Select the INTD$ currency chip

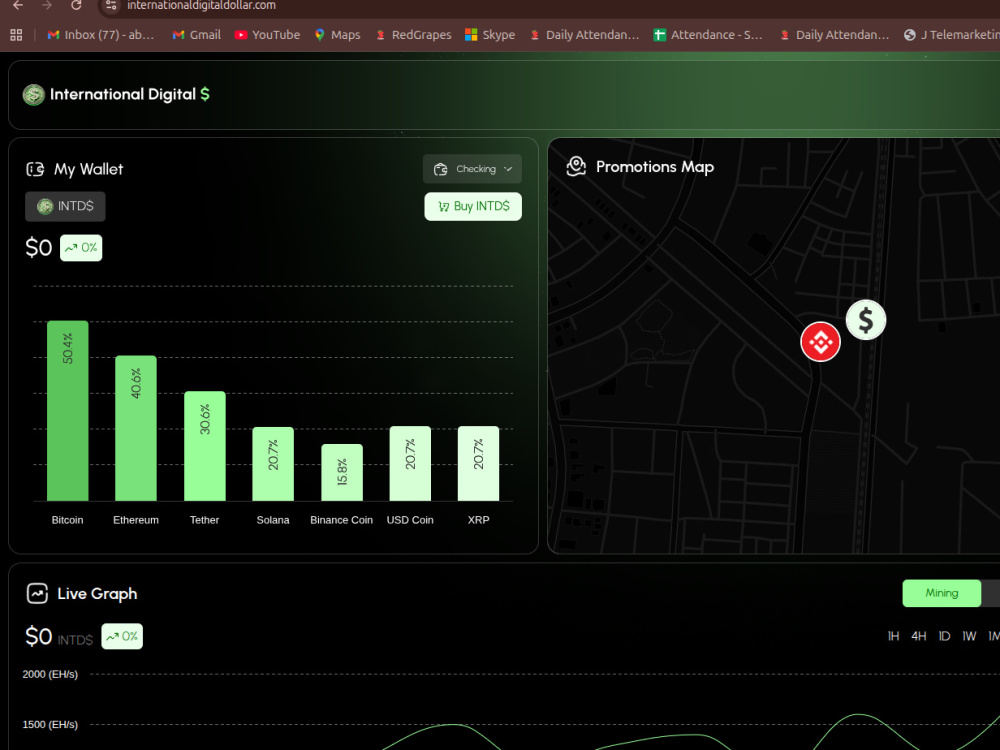(65, 206)
